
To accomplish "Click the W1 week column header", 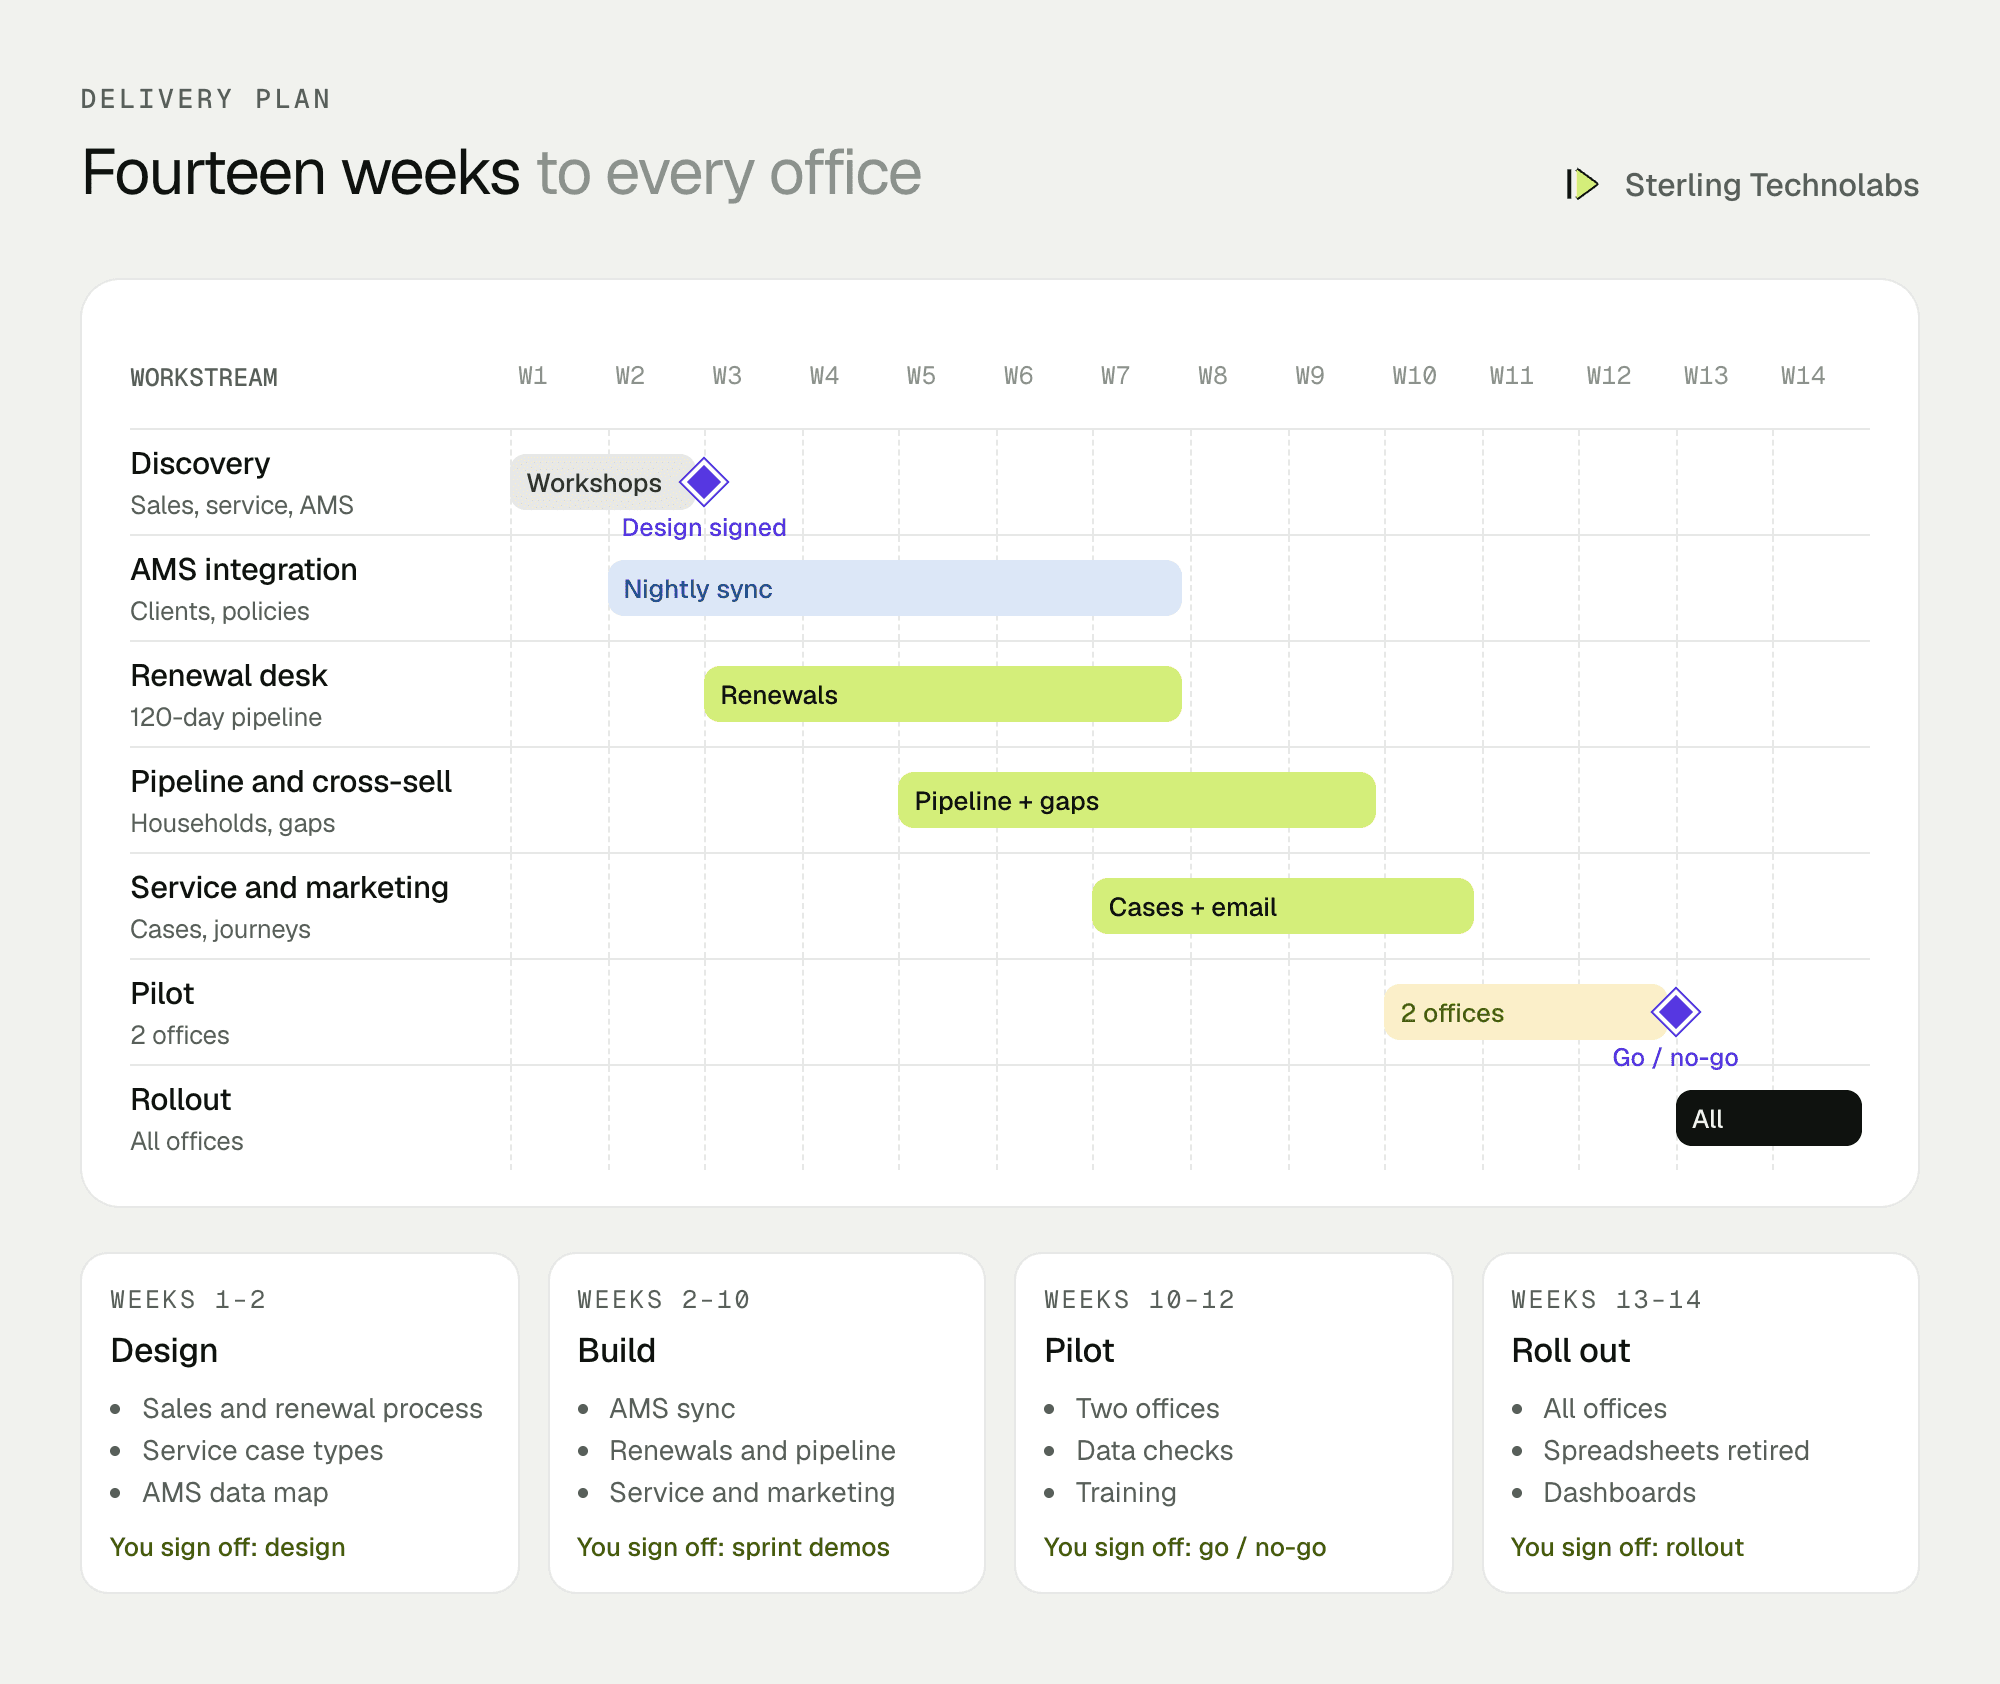I will click(533, 376).
